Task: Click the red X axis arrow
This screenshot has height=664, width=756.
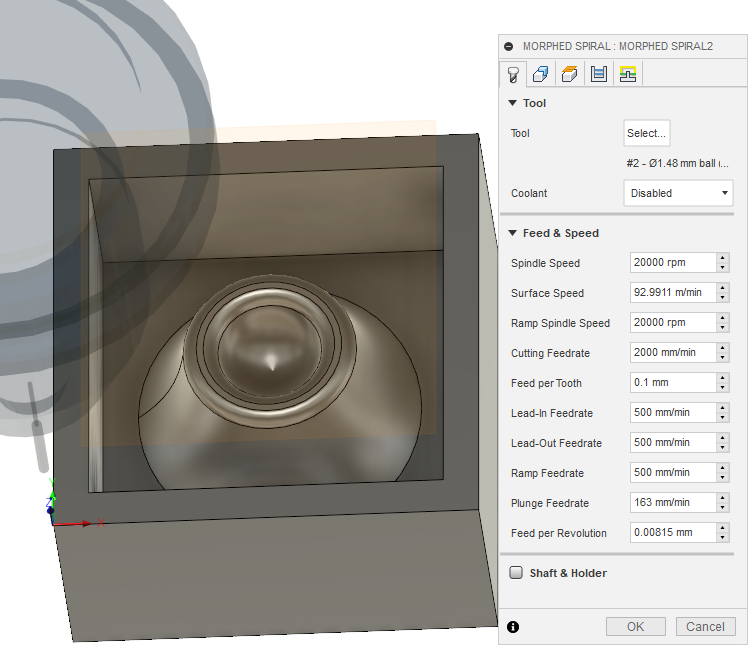Action: pyautogui.click(x=75, y=523)
